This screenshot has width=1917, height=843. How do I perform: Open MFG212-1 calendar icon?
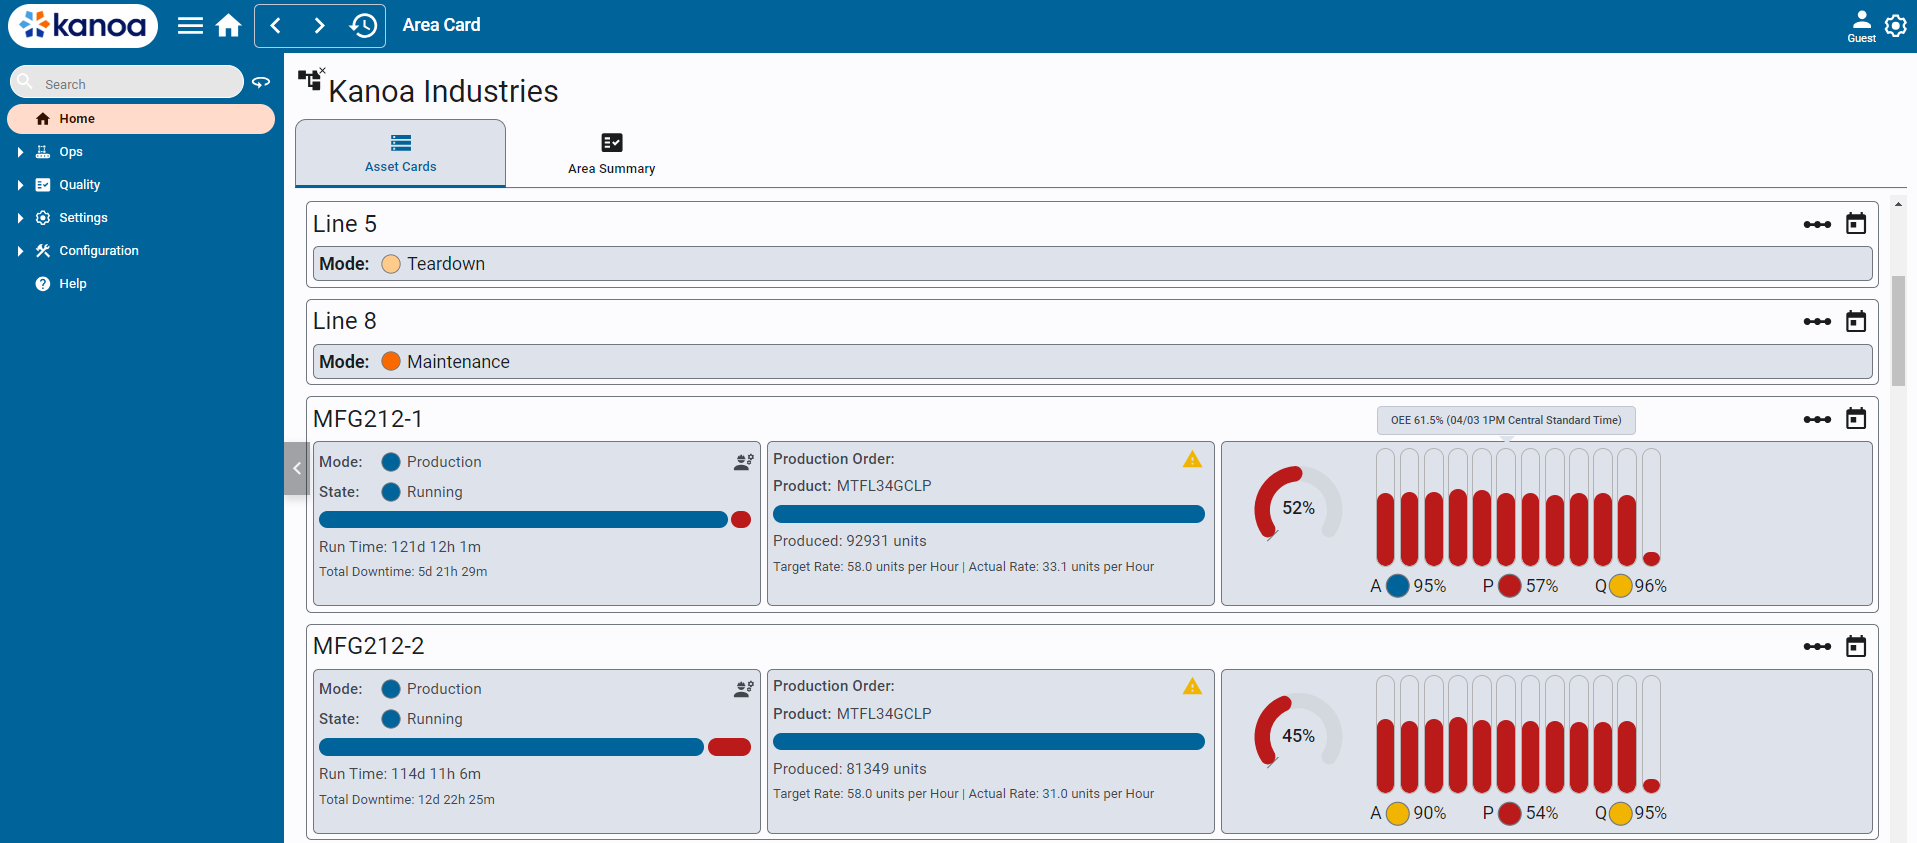point(1856,418)
